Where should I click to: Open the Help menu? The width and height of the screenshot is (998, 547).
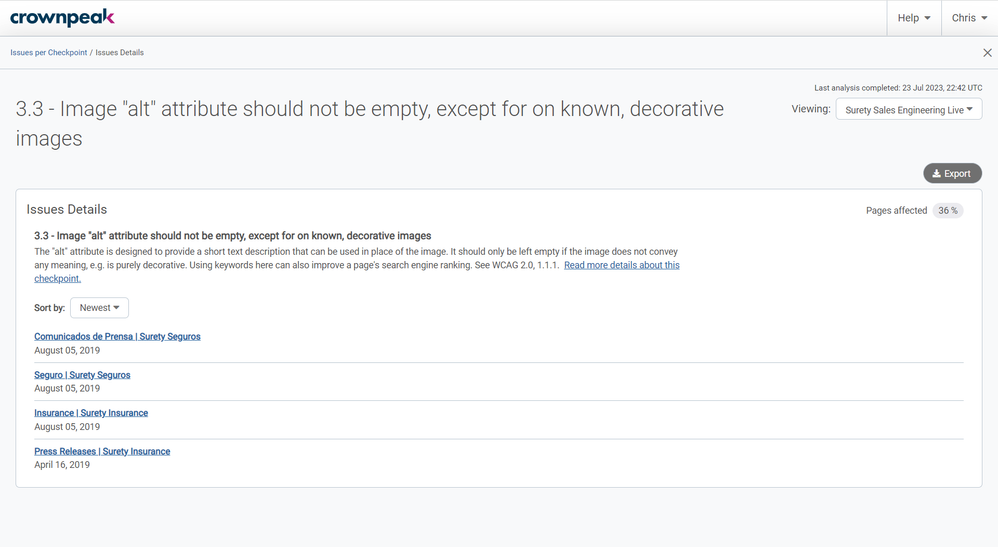tap(914, 18)
